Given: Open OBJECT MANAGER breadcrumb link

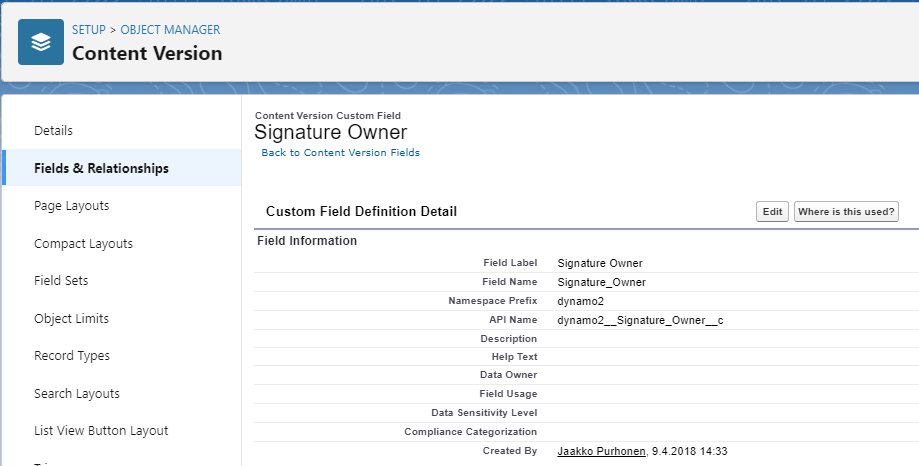Looking at the screenshot, I should [170, 30].
